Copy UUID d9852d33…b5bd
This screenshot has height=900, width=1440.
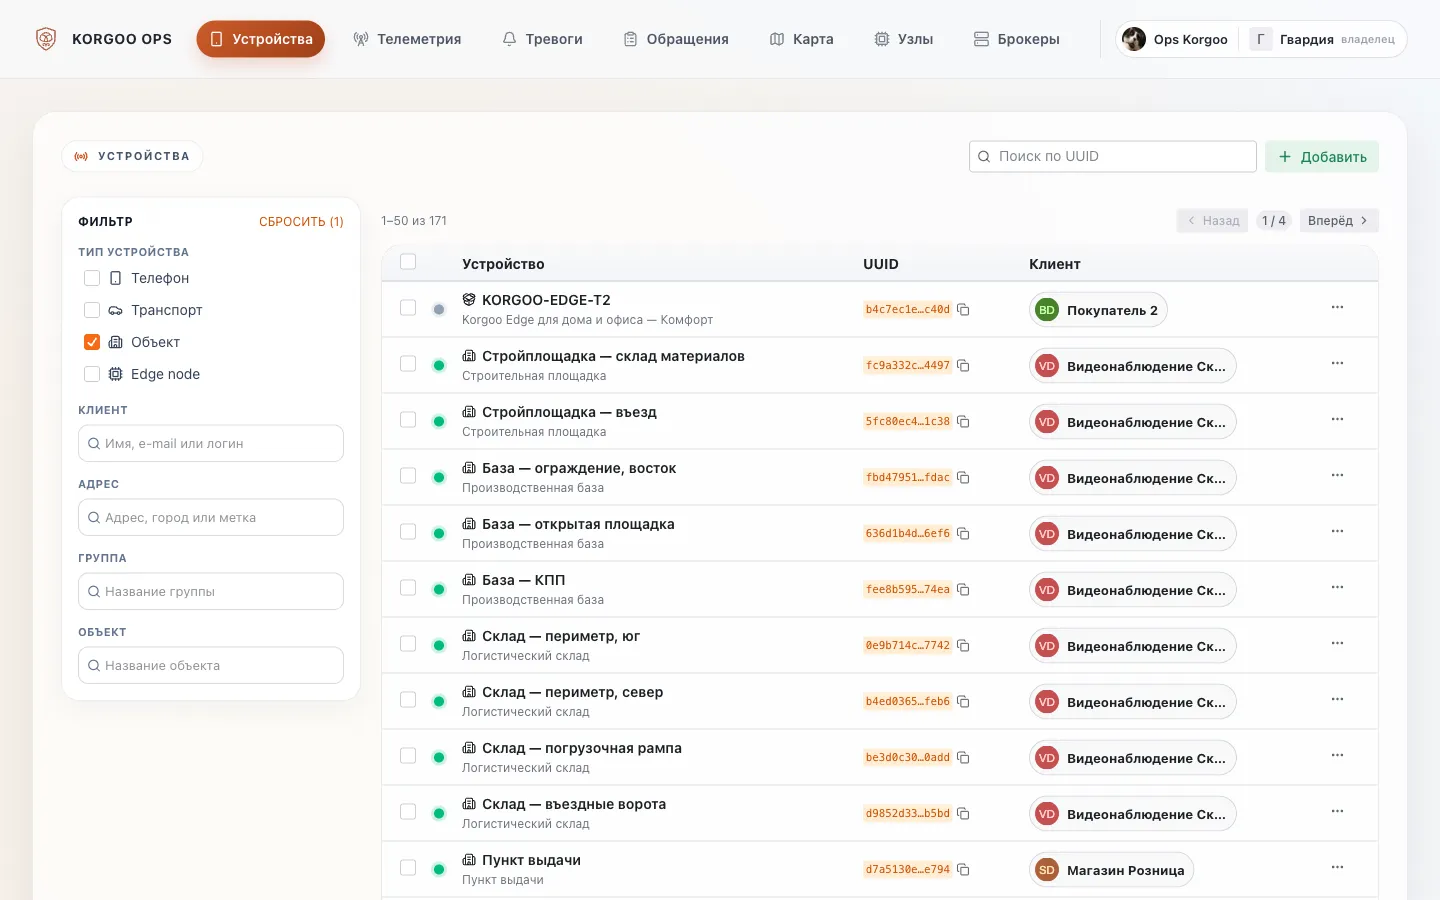point(963,814)
